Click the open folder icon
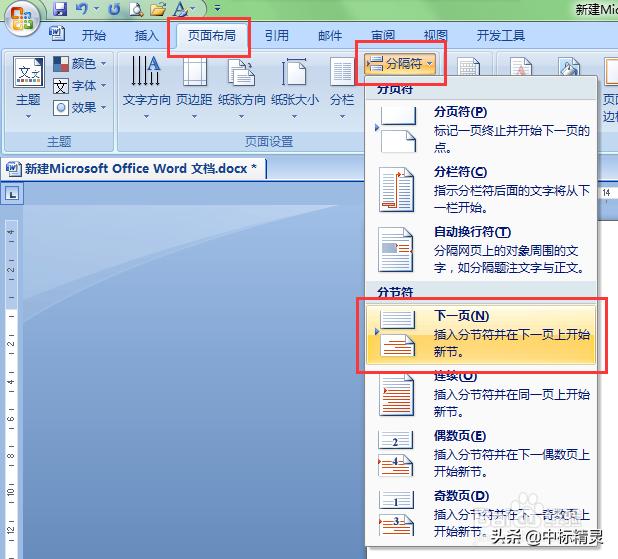This screenshot has width=618, height=559. [x=158, y=9]
